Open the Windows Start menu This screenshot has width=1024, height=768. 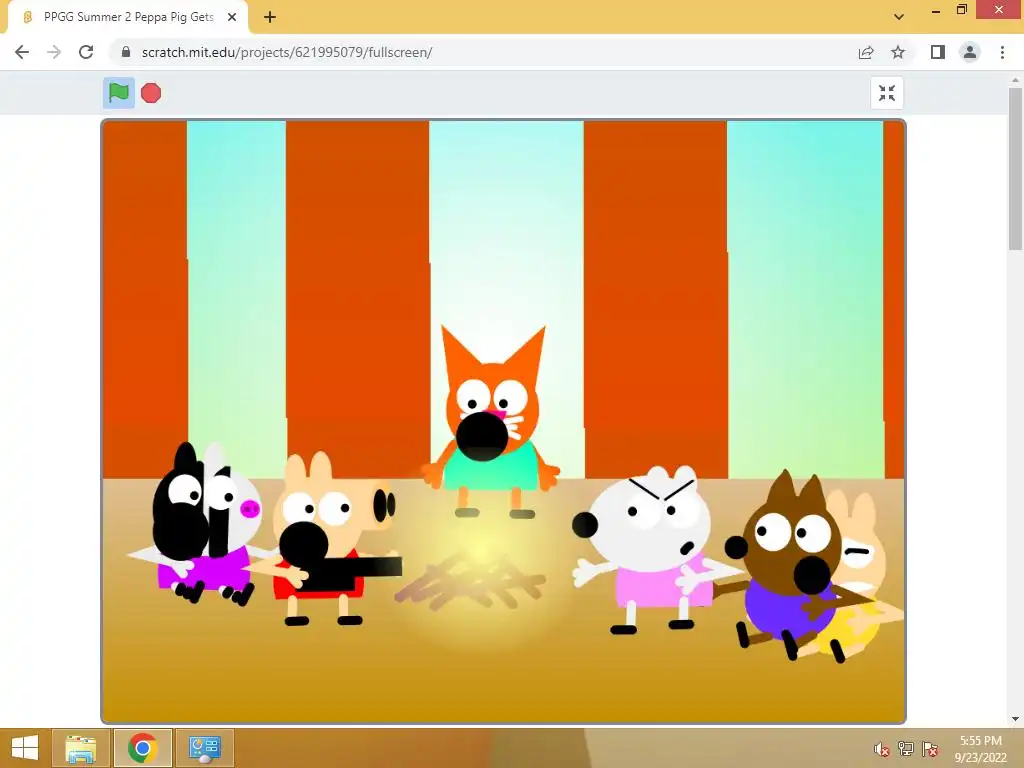pyautogui.click(x=24, y=748)
